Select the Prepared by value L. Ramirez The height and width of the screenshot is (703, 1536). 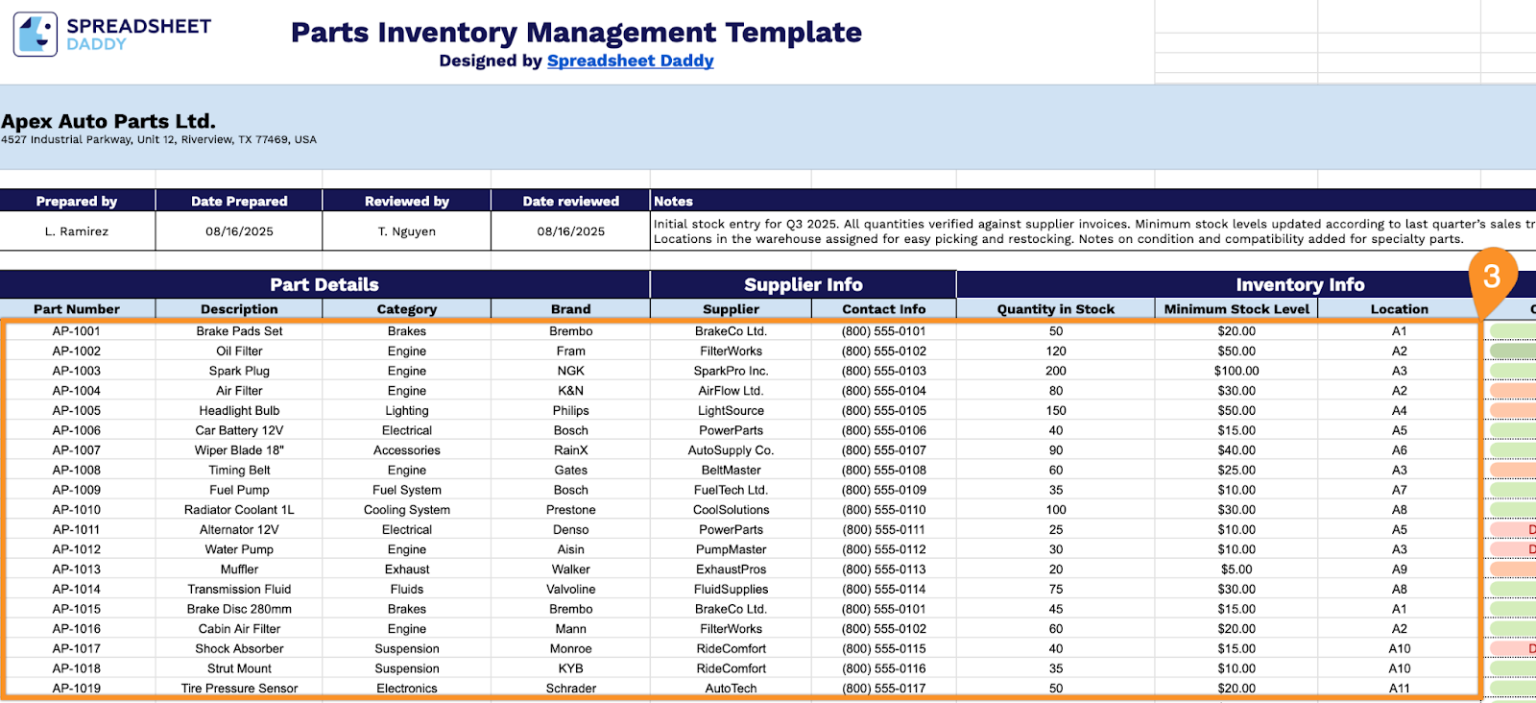pyautogui.click(x=77, y=231)
